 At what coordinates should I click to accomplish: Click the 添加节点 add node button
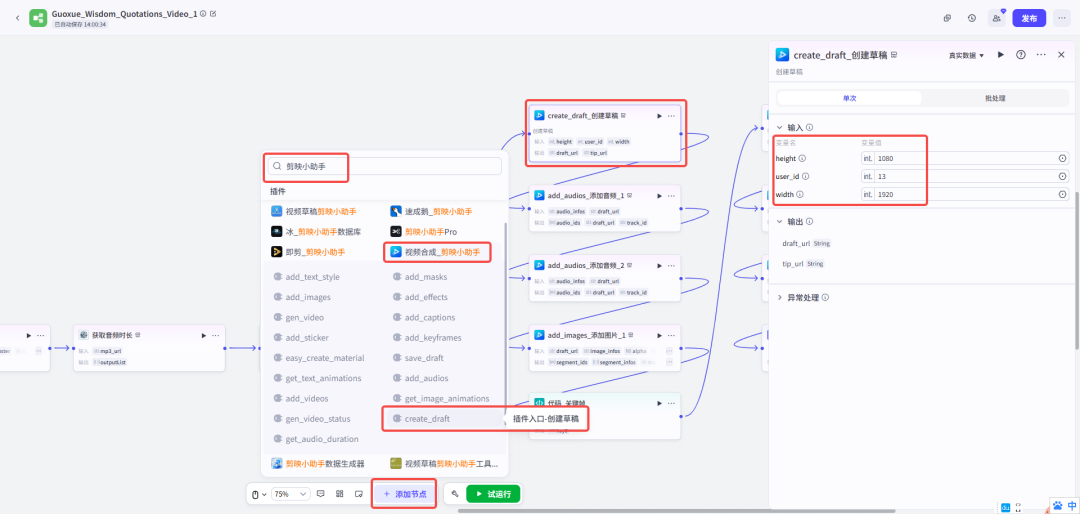pyautogui.click(x=405, y=494)
